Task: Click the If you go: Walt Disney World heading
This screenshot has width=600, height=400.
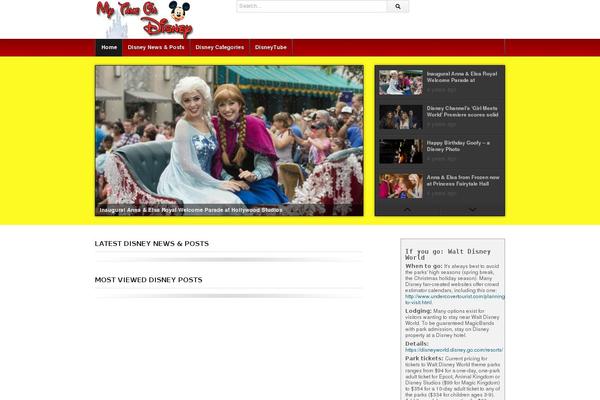Action: [x=448, y=254]
